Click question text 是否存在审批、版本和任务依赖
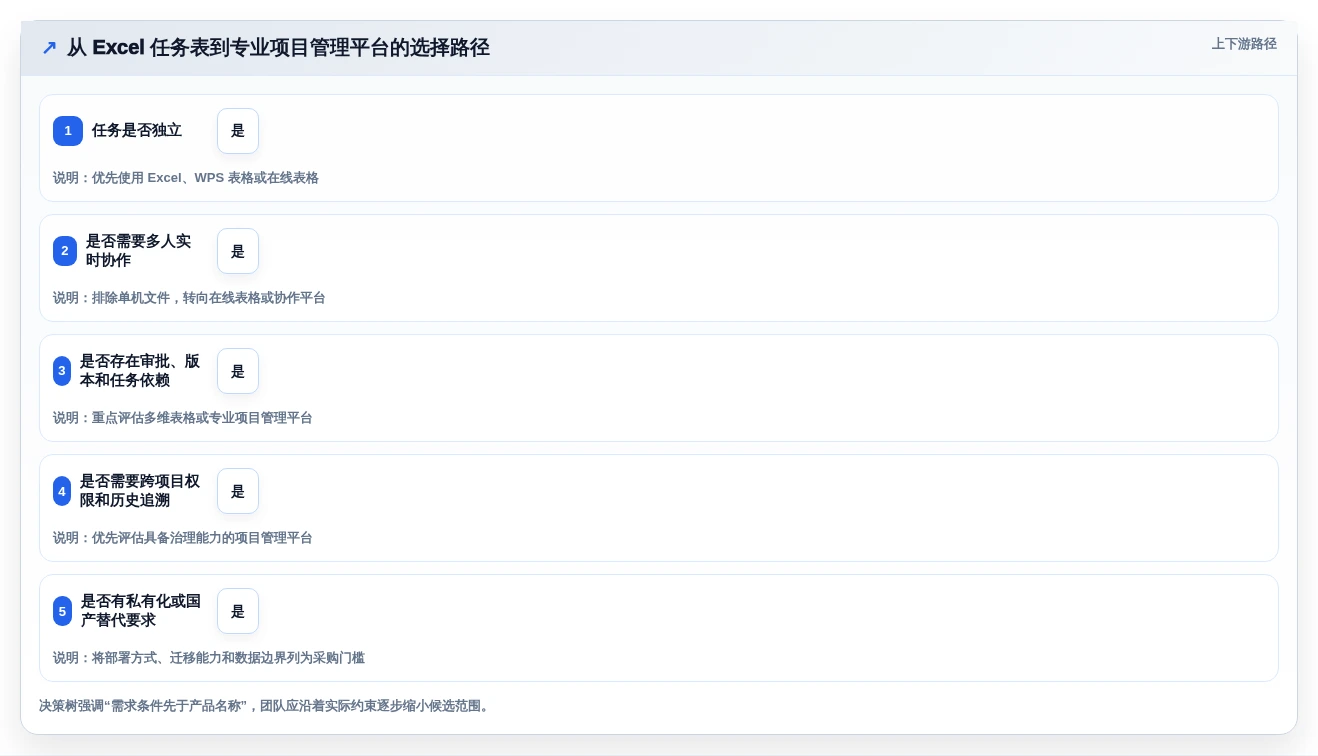Viewport: 1318px width, 756px height. (x=140, y=371)
